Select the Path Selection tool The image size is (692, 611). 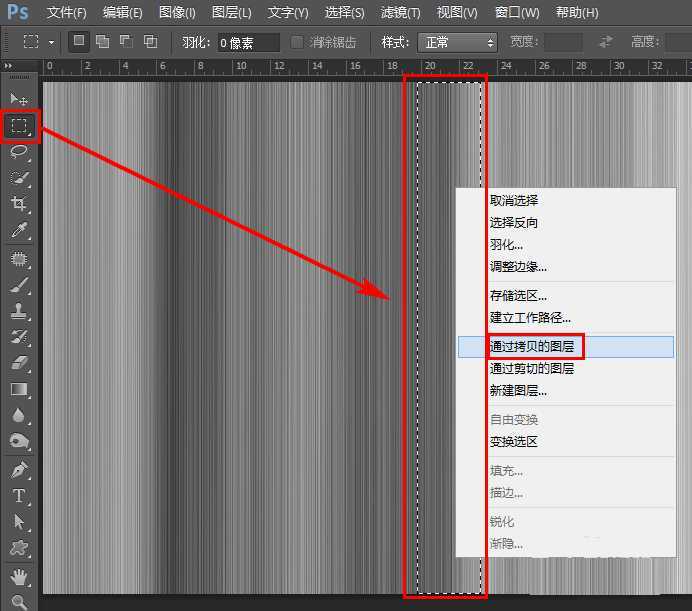tap(19, 522)
